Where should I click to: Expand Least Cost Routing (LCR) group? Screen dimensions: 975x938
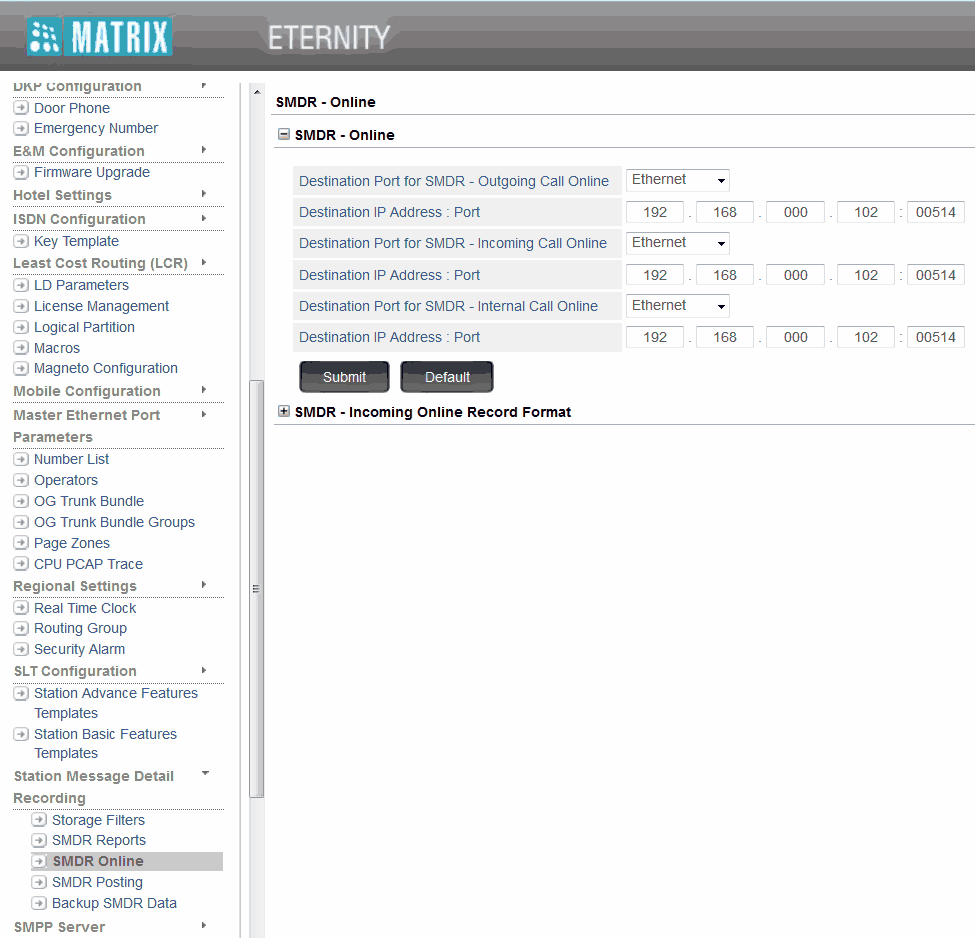pos(204,262)
